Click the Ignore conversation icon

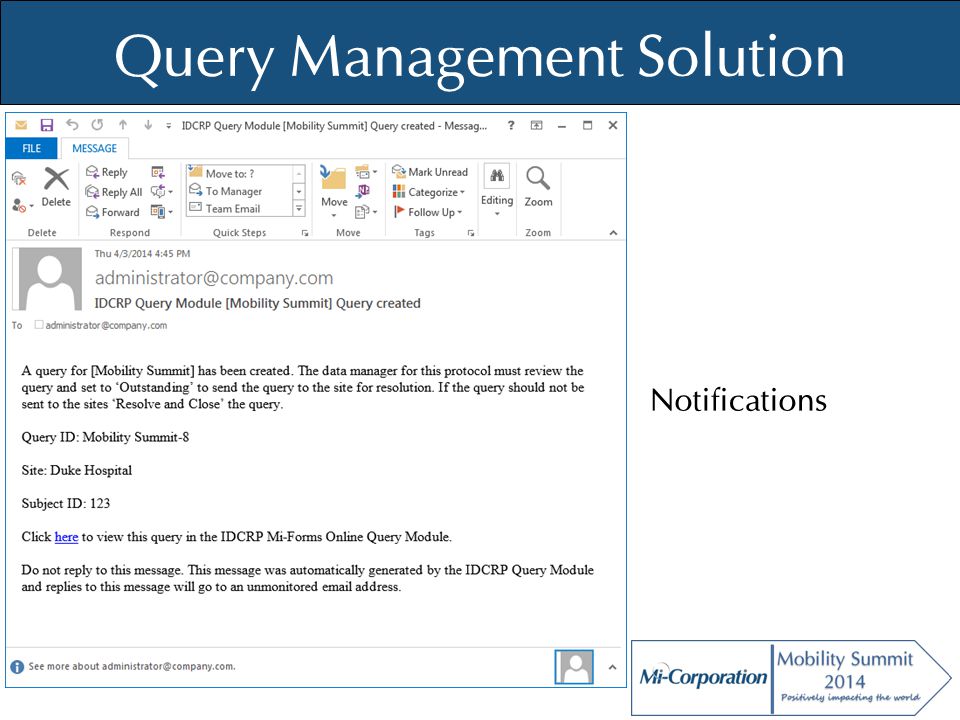tap(19, 179)
